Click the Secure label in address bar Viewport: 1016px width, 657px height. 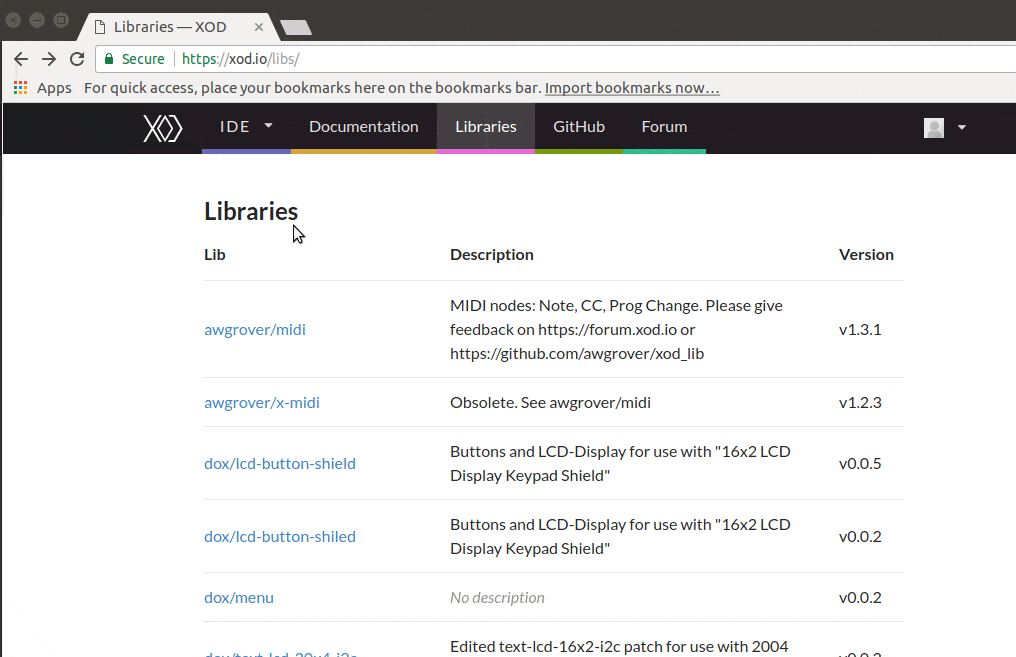143,59
